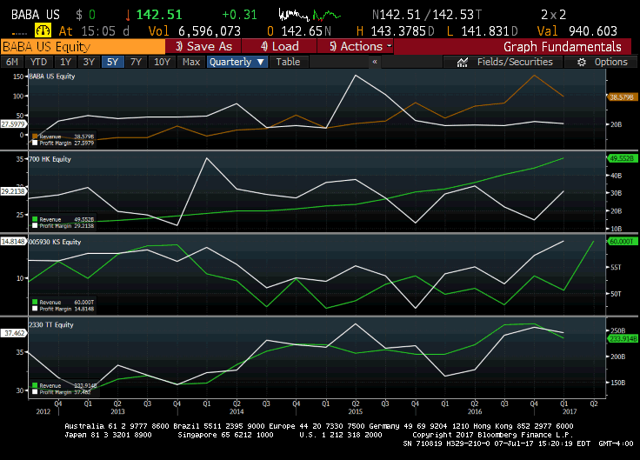Click the red down-arrow price indicator
This screenshot has height=460, width=640.
(128, 15)
